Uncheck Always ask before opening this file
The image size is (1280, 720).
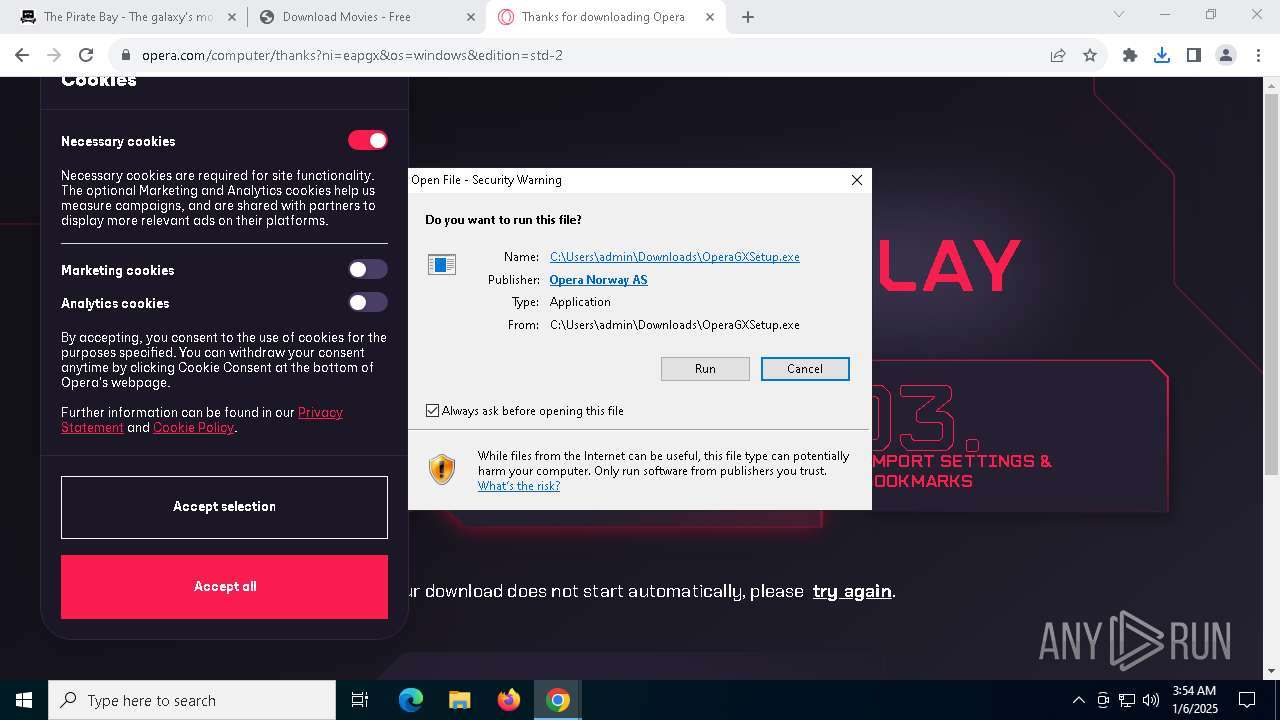pyautogui.click(x=432, y=410)
